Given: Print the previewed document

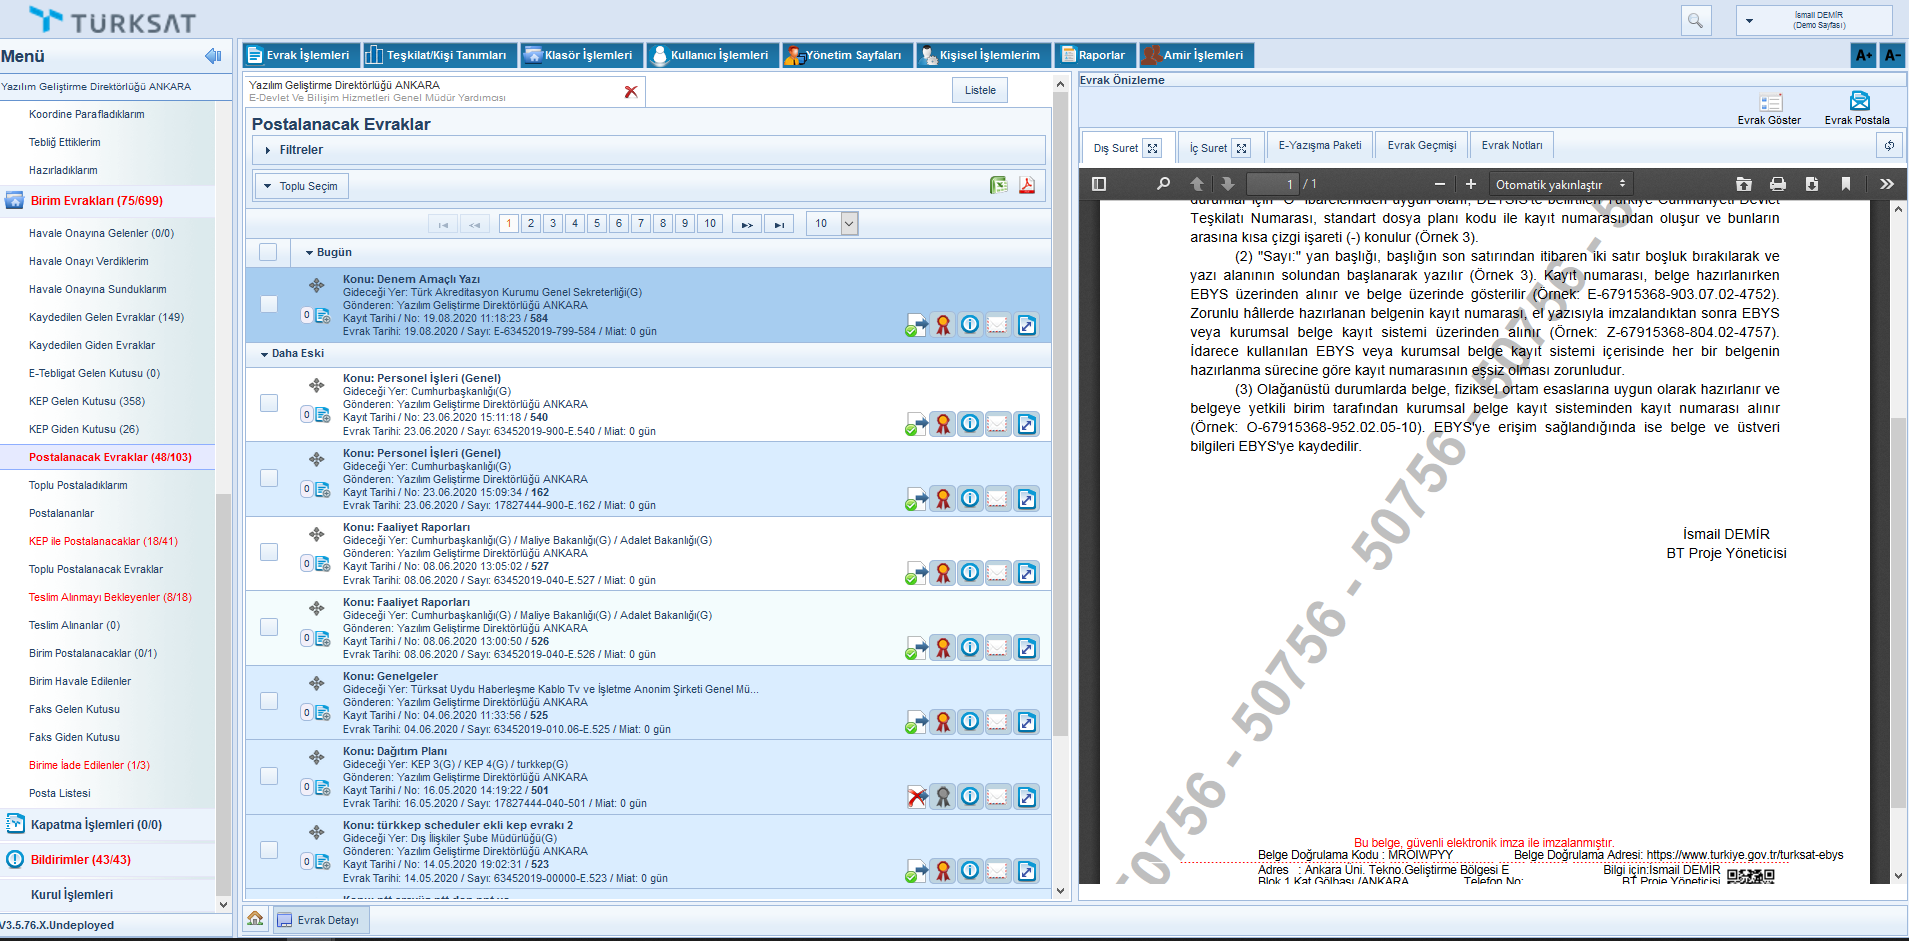Looking at the screenshot, I should point(1777,184).
